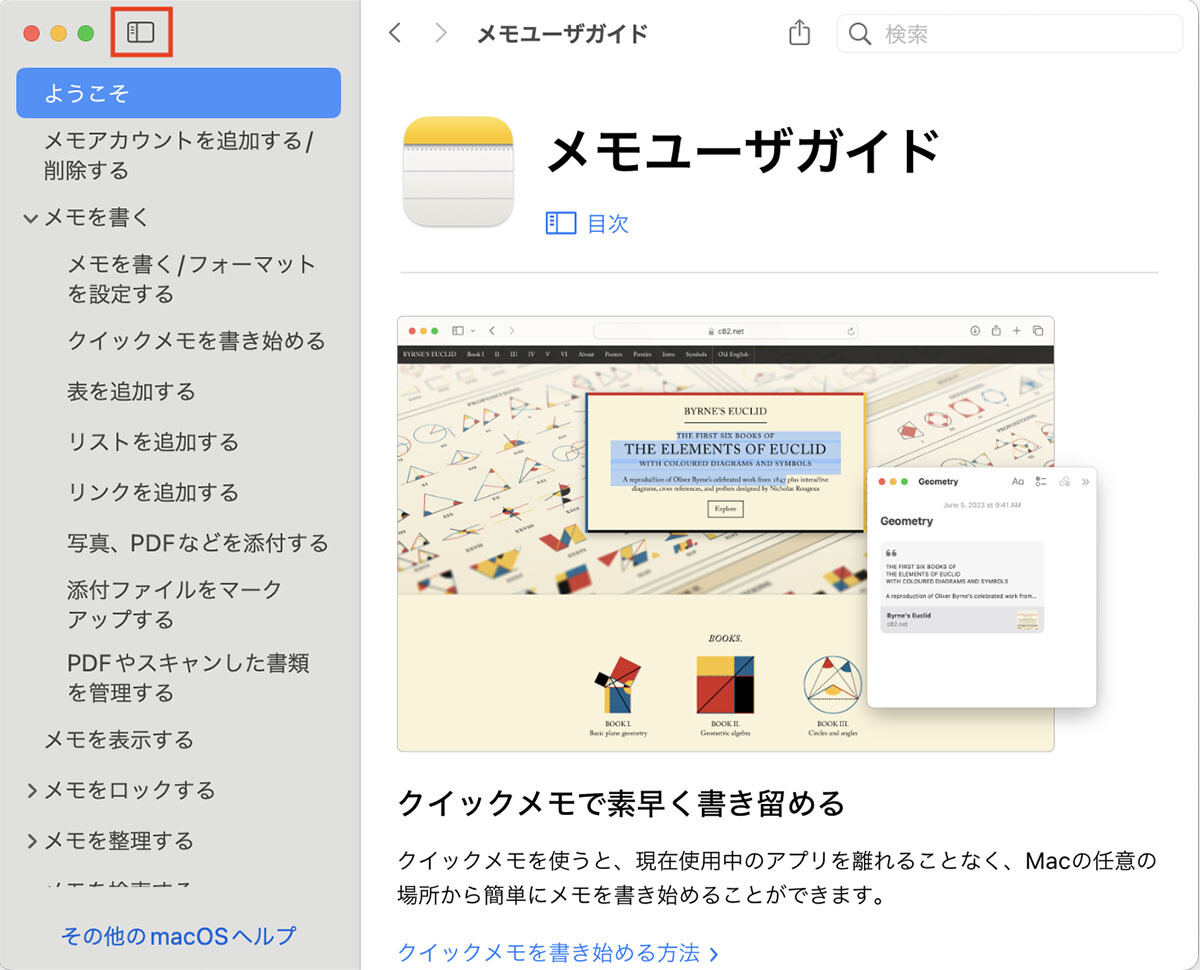The width and height of the screenshot is (1200, 970).
Task: Open リンクを追加する topic
Action: pyautogui.click(x=153, y=492)
